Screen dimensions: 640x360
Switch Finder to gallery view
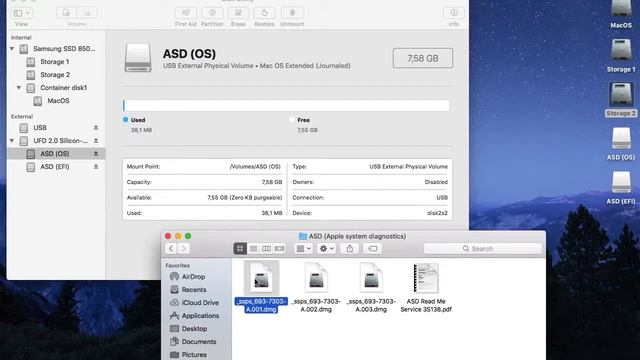click(279, 249)
